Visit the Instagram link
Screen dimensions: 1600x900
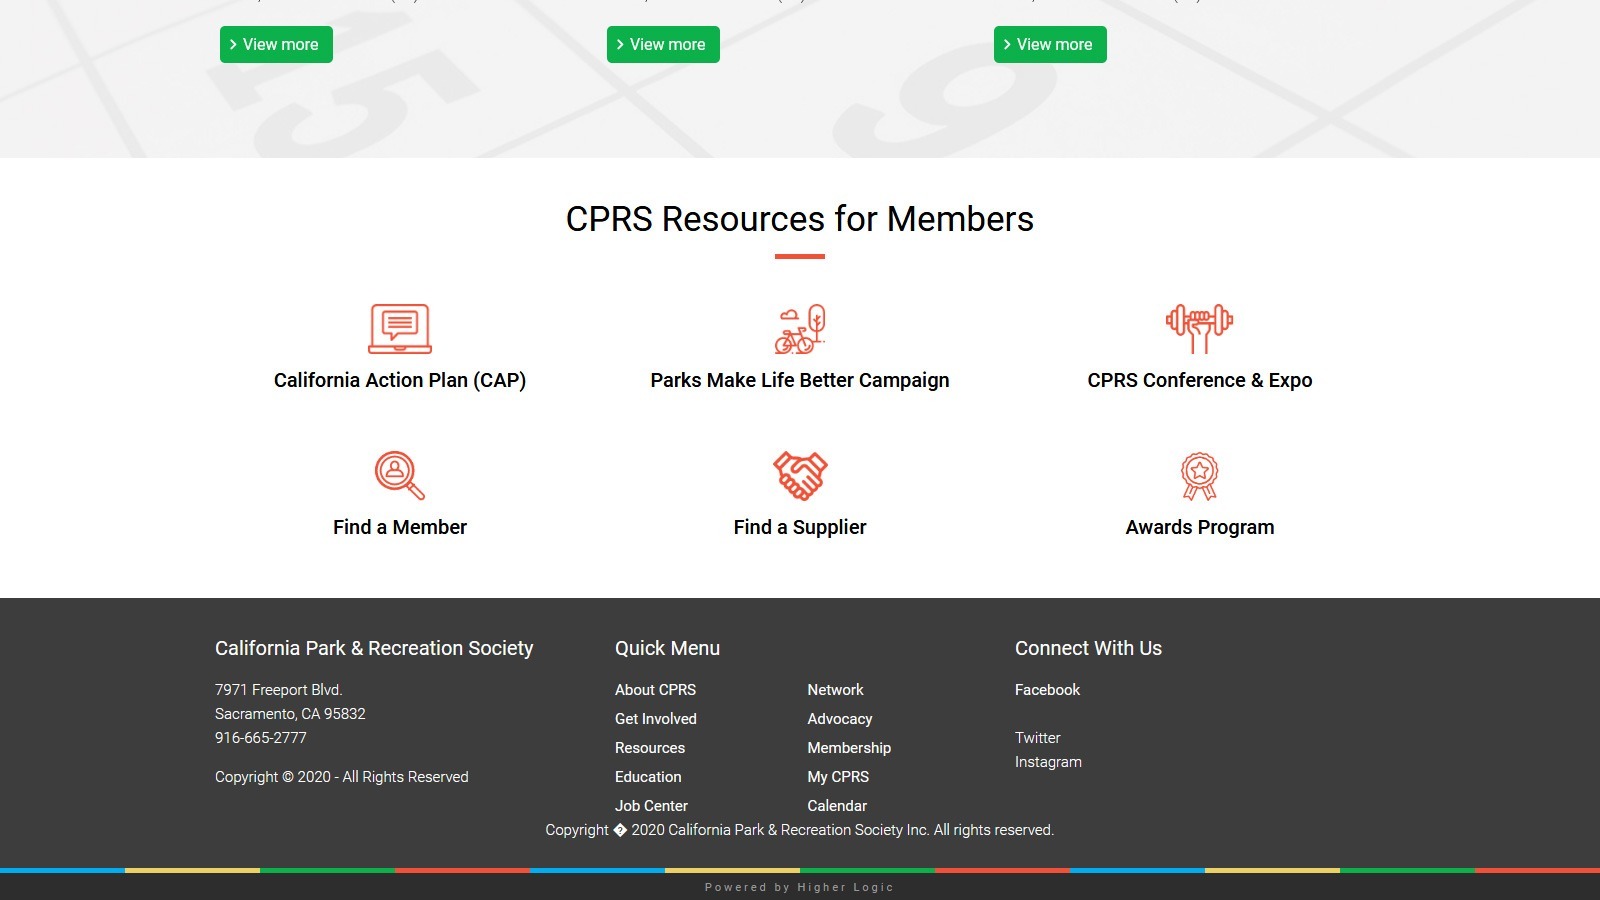(1048, 762)
